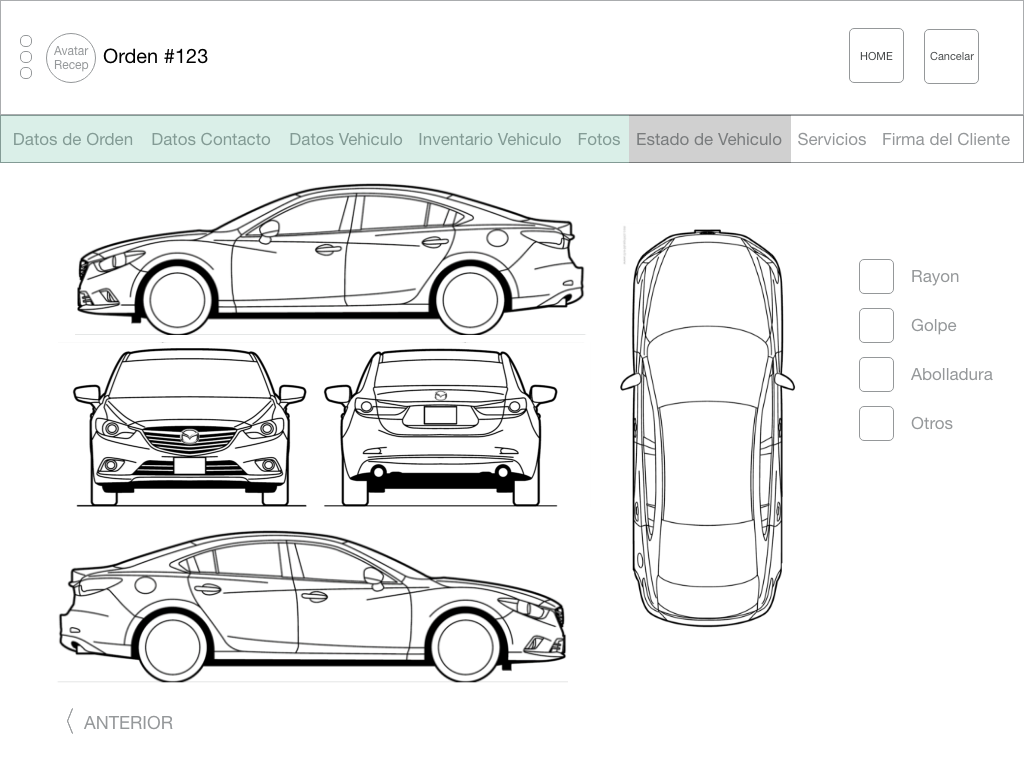This screenshot has width=1024, height=768.
Task: Switch to the Datos de Orden tab
Action: coord(73,140)
